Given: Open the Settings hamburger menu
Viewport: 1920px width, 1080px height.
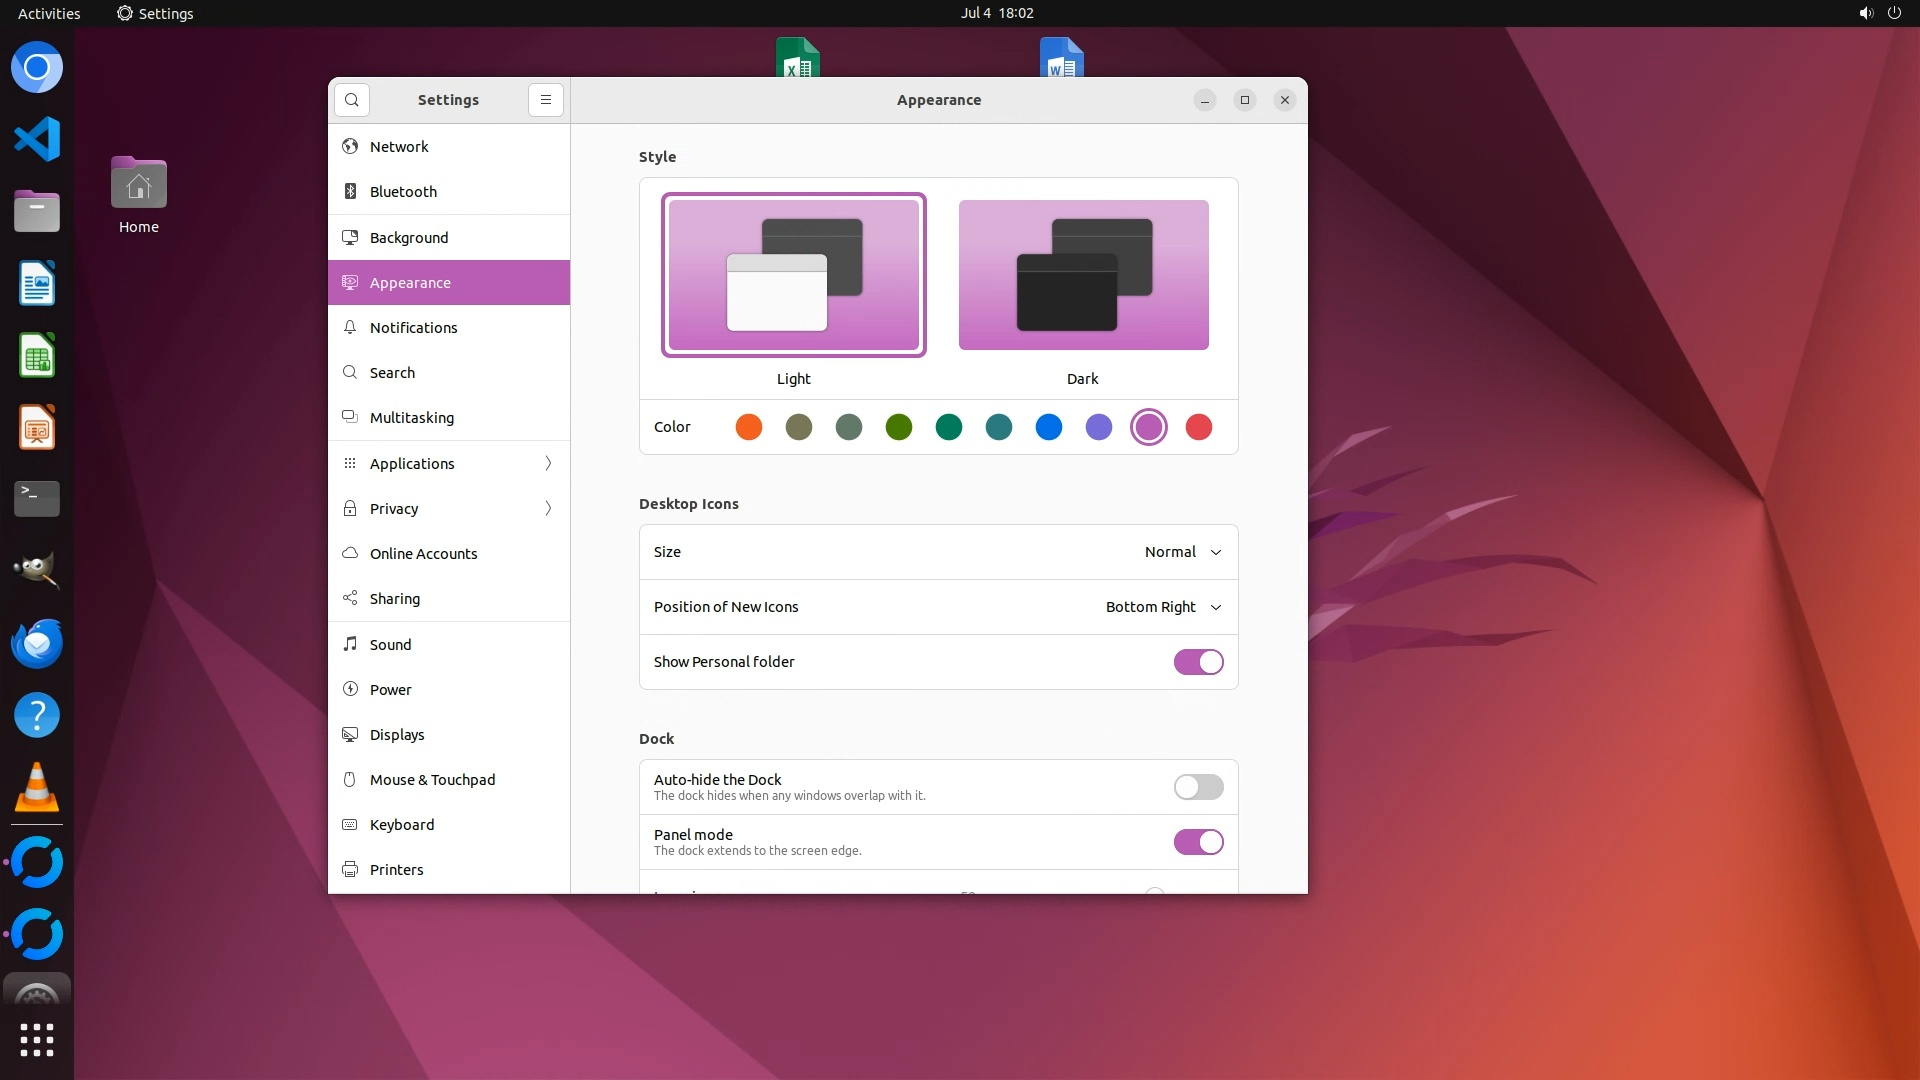Looking at the screenshot, I should pos(545,100).
